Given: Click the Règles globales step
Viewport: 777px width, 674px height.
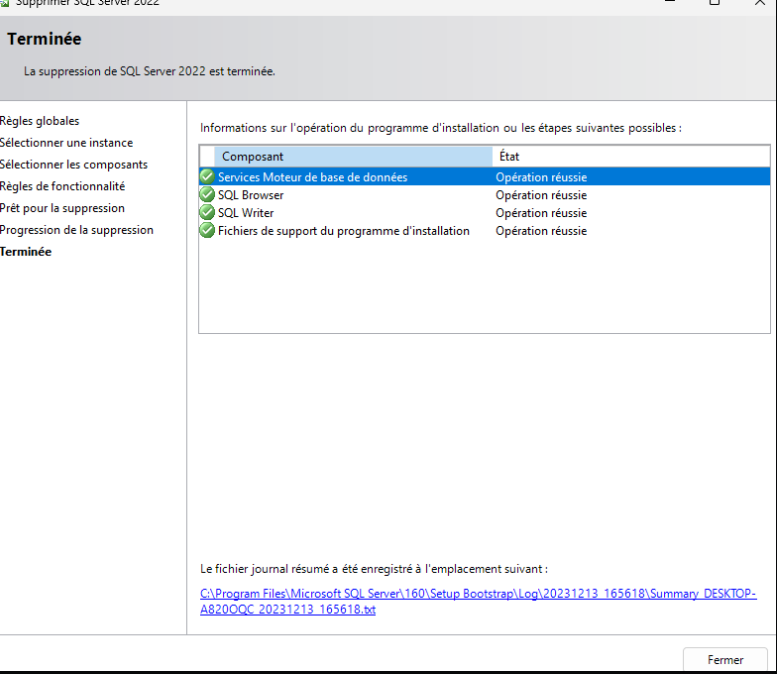Looking at the screenshot, I should 40,121.
